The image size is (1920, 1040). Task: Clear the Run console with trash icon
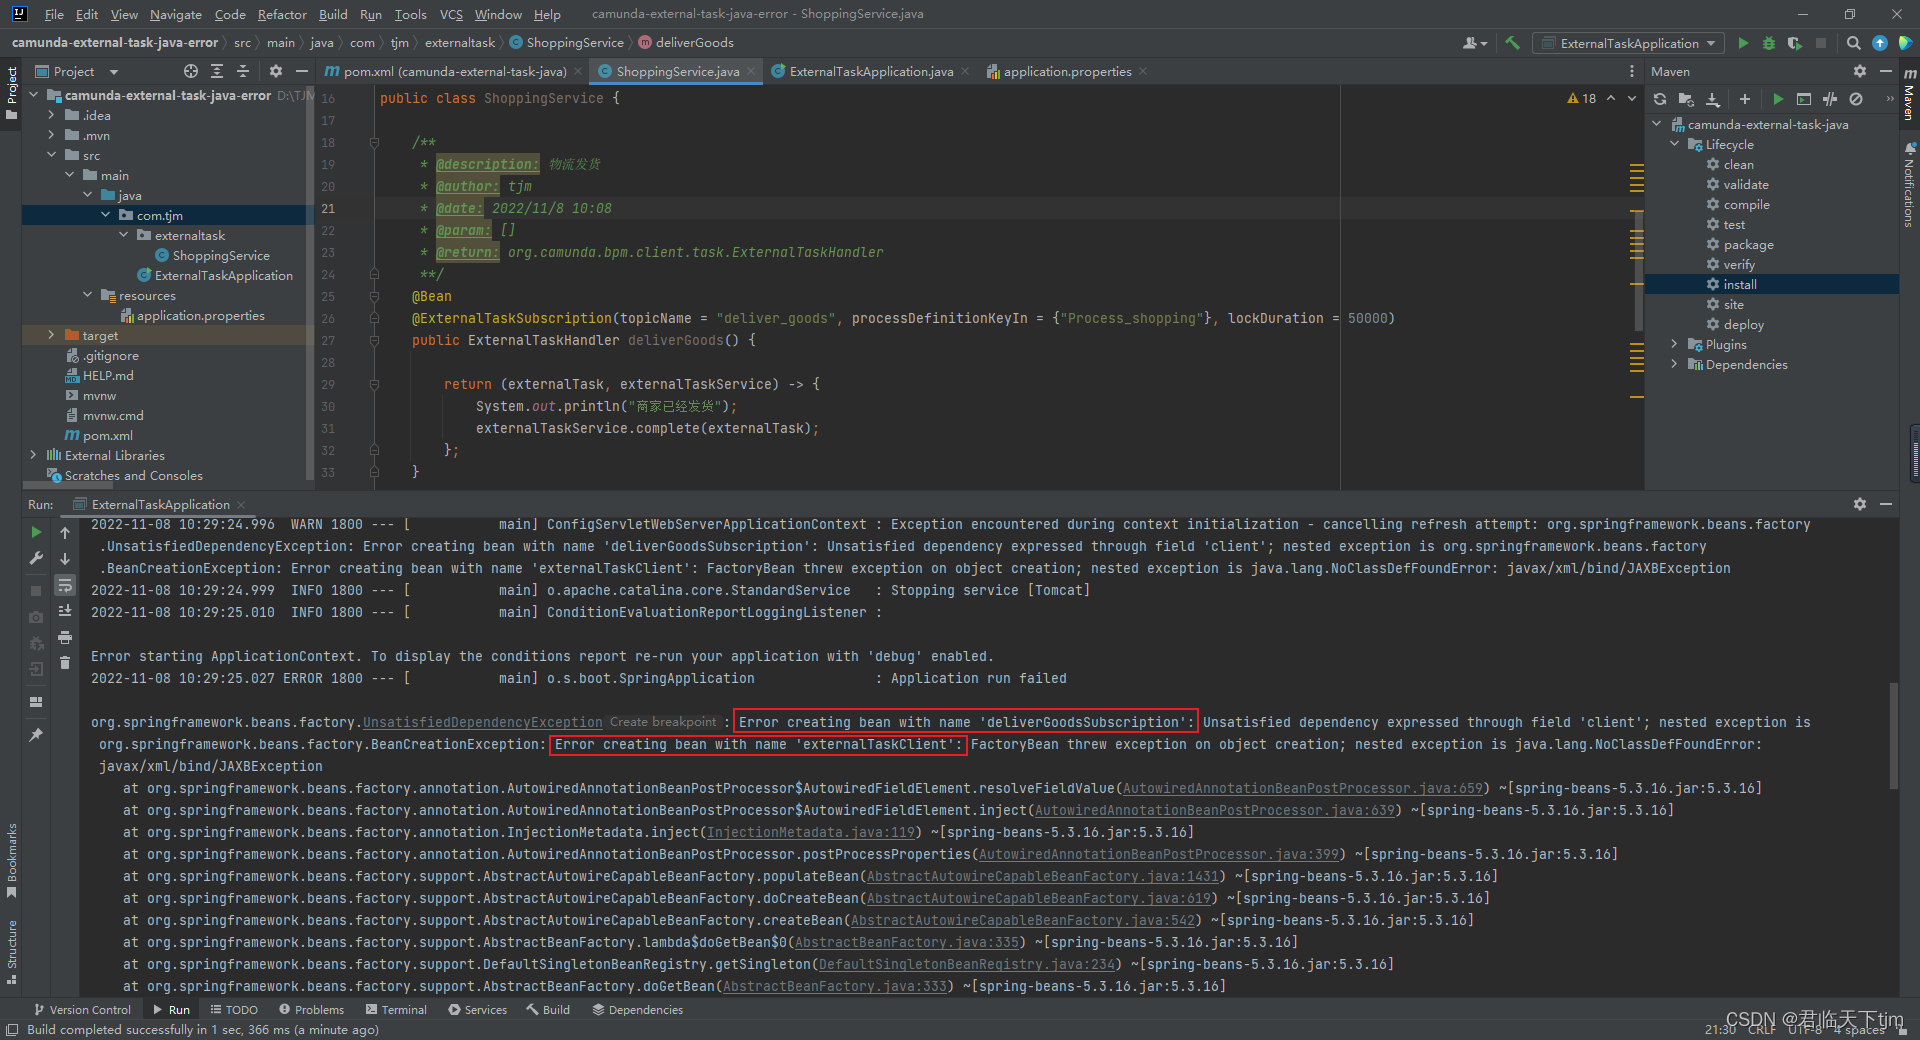64,662
